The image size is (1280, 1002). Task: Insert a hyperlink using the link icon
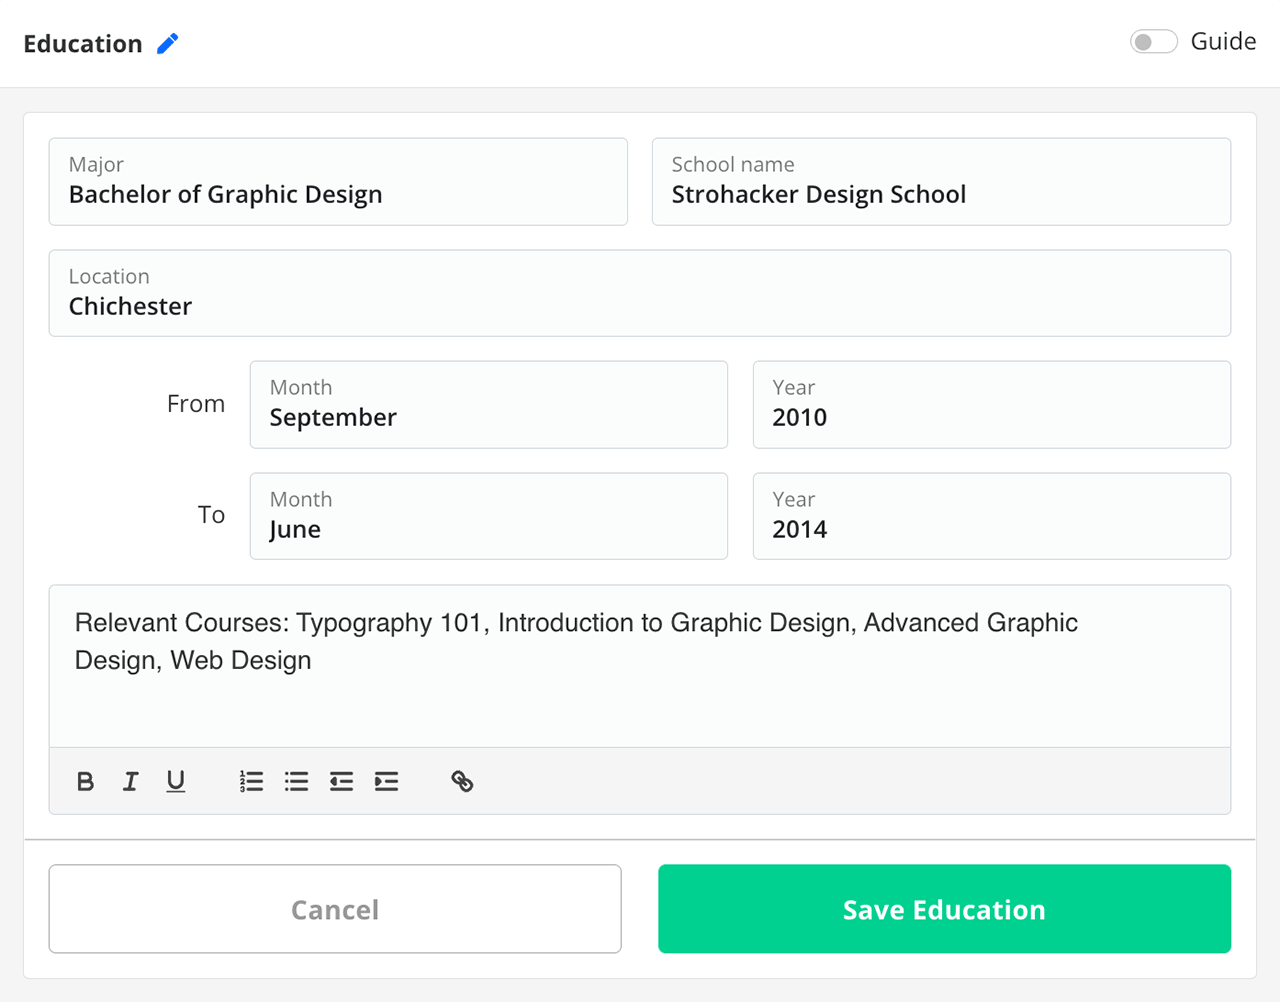coord(462,781)
